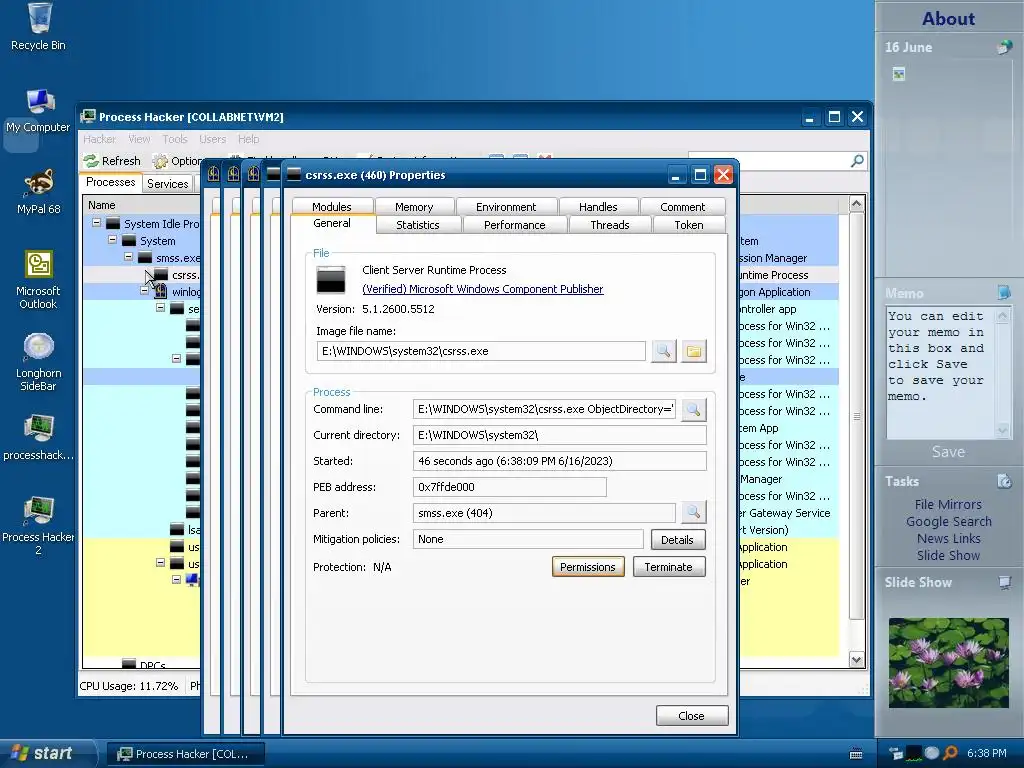Switch to the Modules tab
The height and width of the screenshot is (768, 1024).
point(332,206)
